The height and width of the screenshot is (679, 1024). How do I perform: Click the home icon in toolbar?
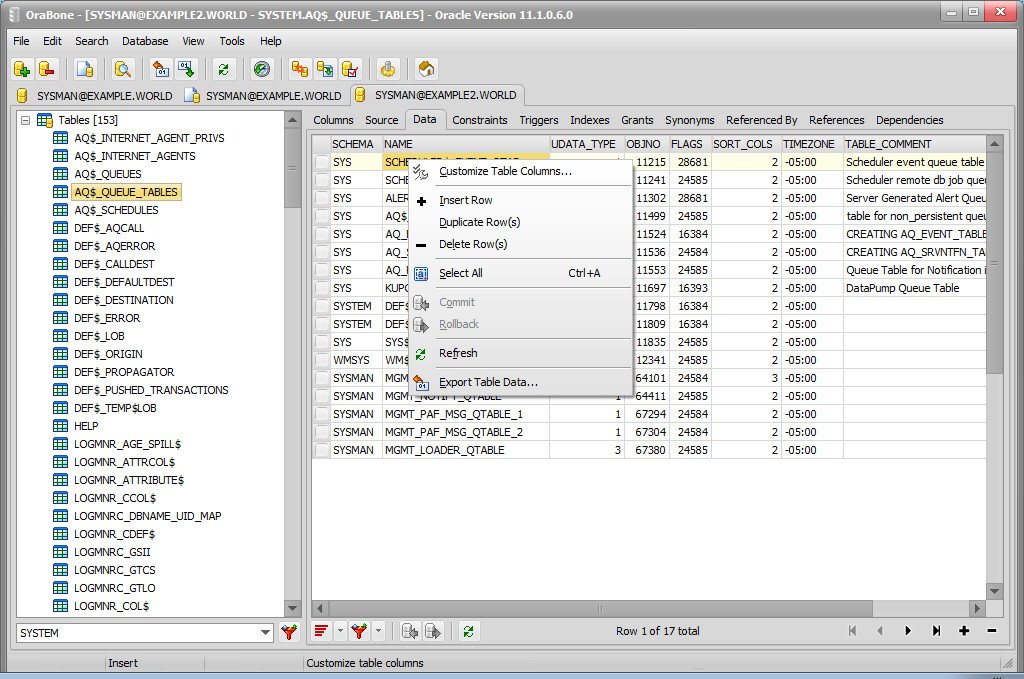(x=426, y=69)
